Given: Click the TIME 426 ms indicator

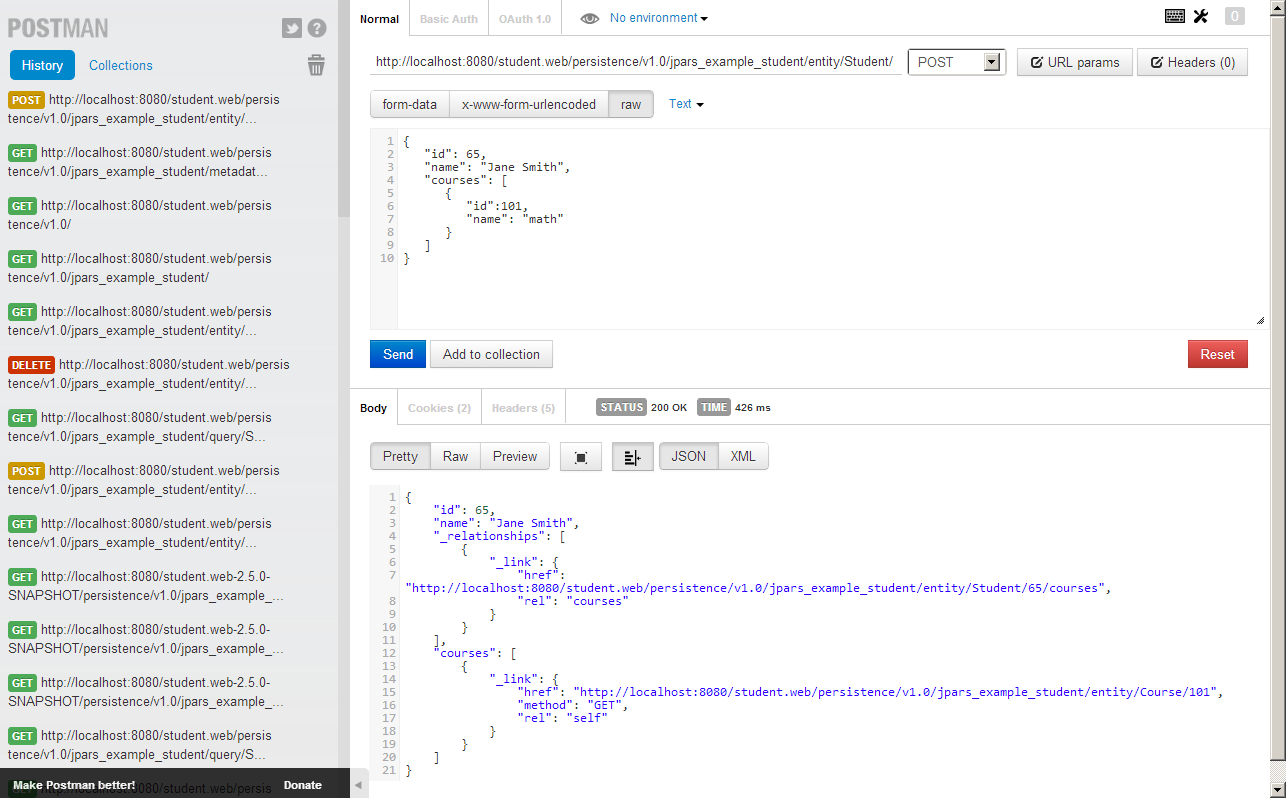Looking at the screenshot, I should point(733,408).
